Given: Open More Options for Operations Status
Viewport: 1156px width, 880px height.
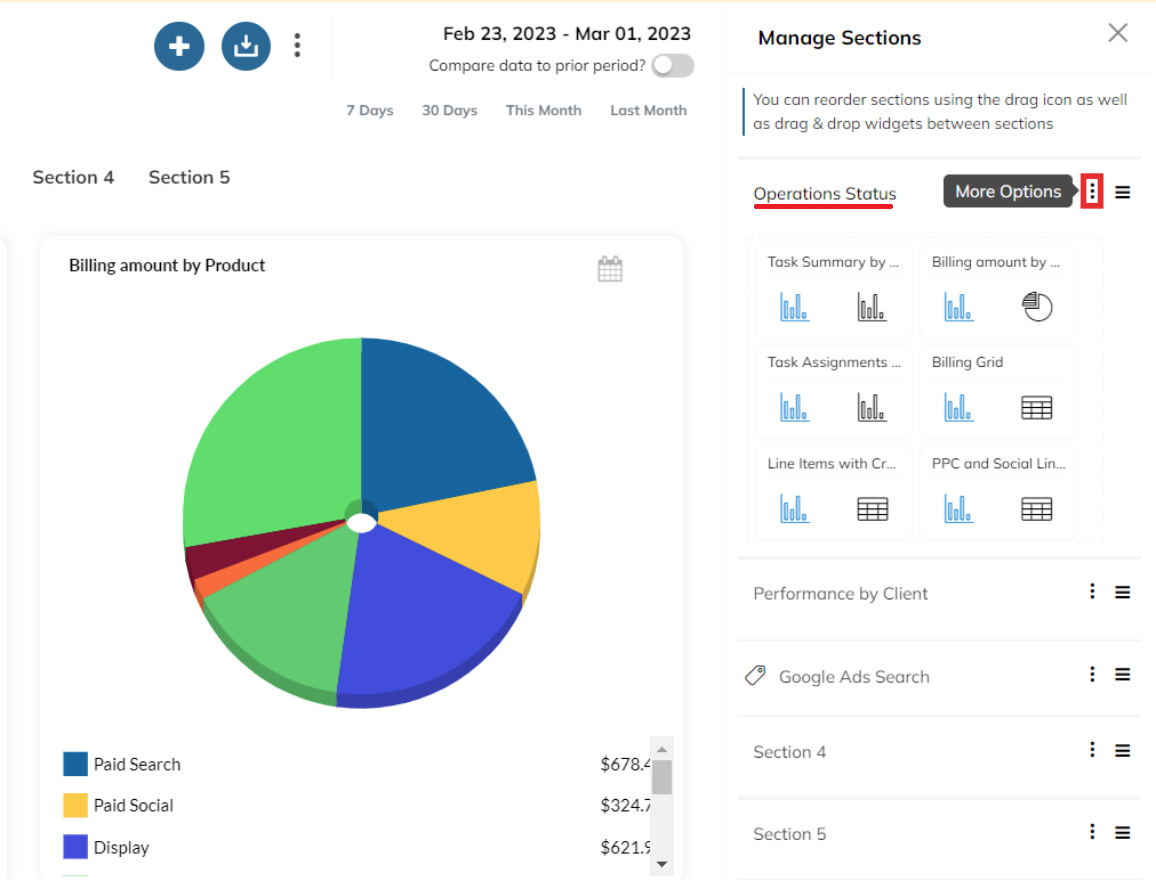Looking at the screenshot, I should [1092, 192].
